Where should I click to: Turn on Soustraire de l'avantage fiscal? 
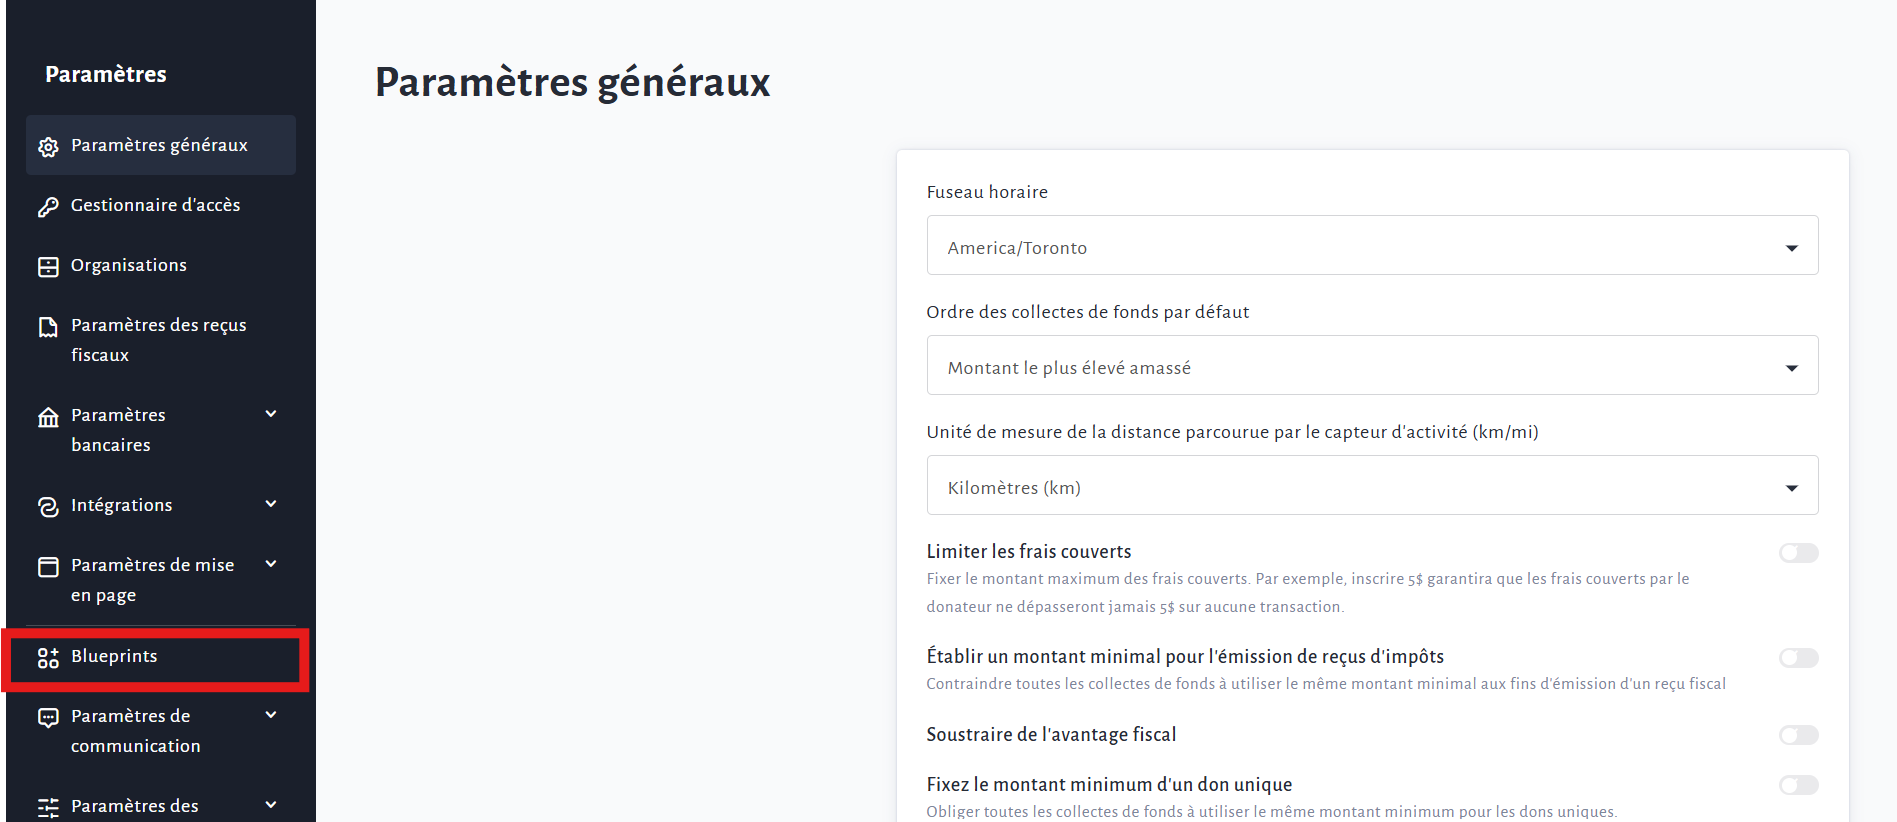pyautogui.click(x=1798, y=736)
